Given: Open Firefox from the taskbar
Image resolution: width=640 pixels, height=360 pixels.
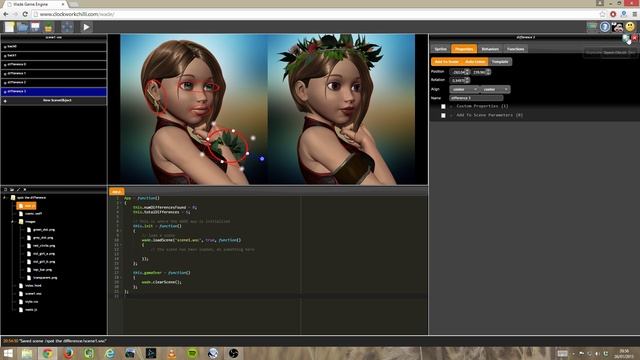Looking at the screenshot, I should pos(68,353).
